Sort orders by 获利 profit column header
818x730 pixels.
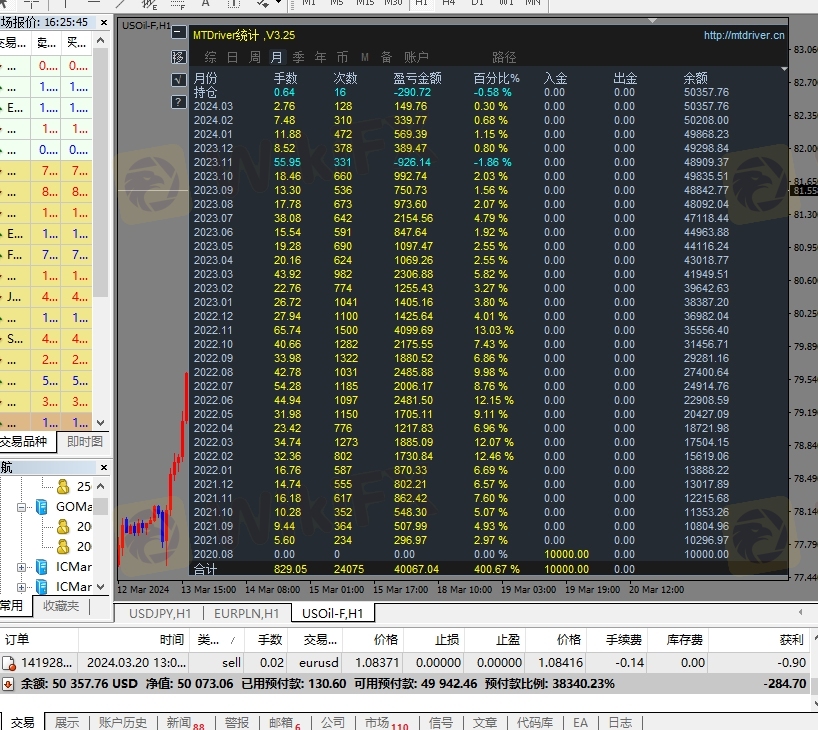pyautogui.click(x=791, y=639)
